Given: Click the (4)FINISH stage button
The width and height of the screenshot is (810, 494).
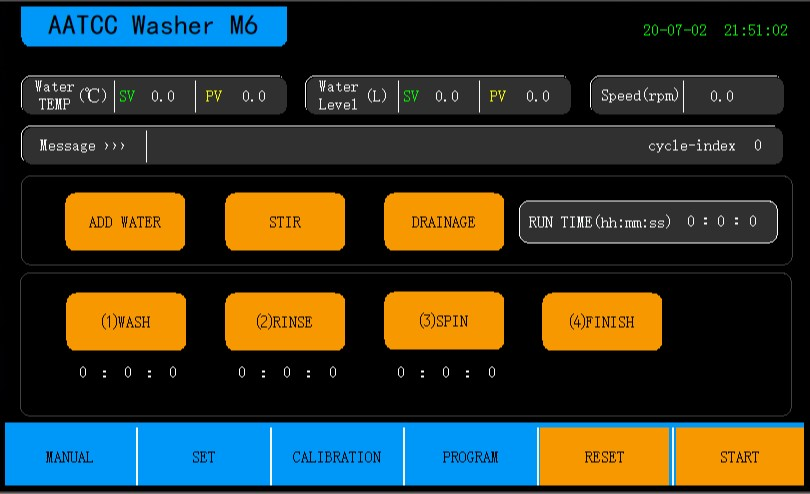Looking at the screenshot, I should pos(602,321).
